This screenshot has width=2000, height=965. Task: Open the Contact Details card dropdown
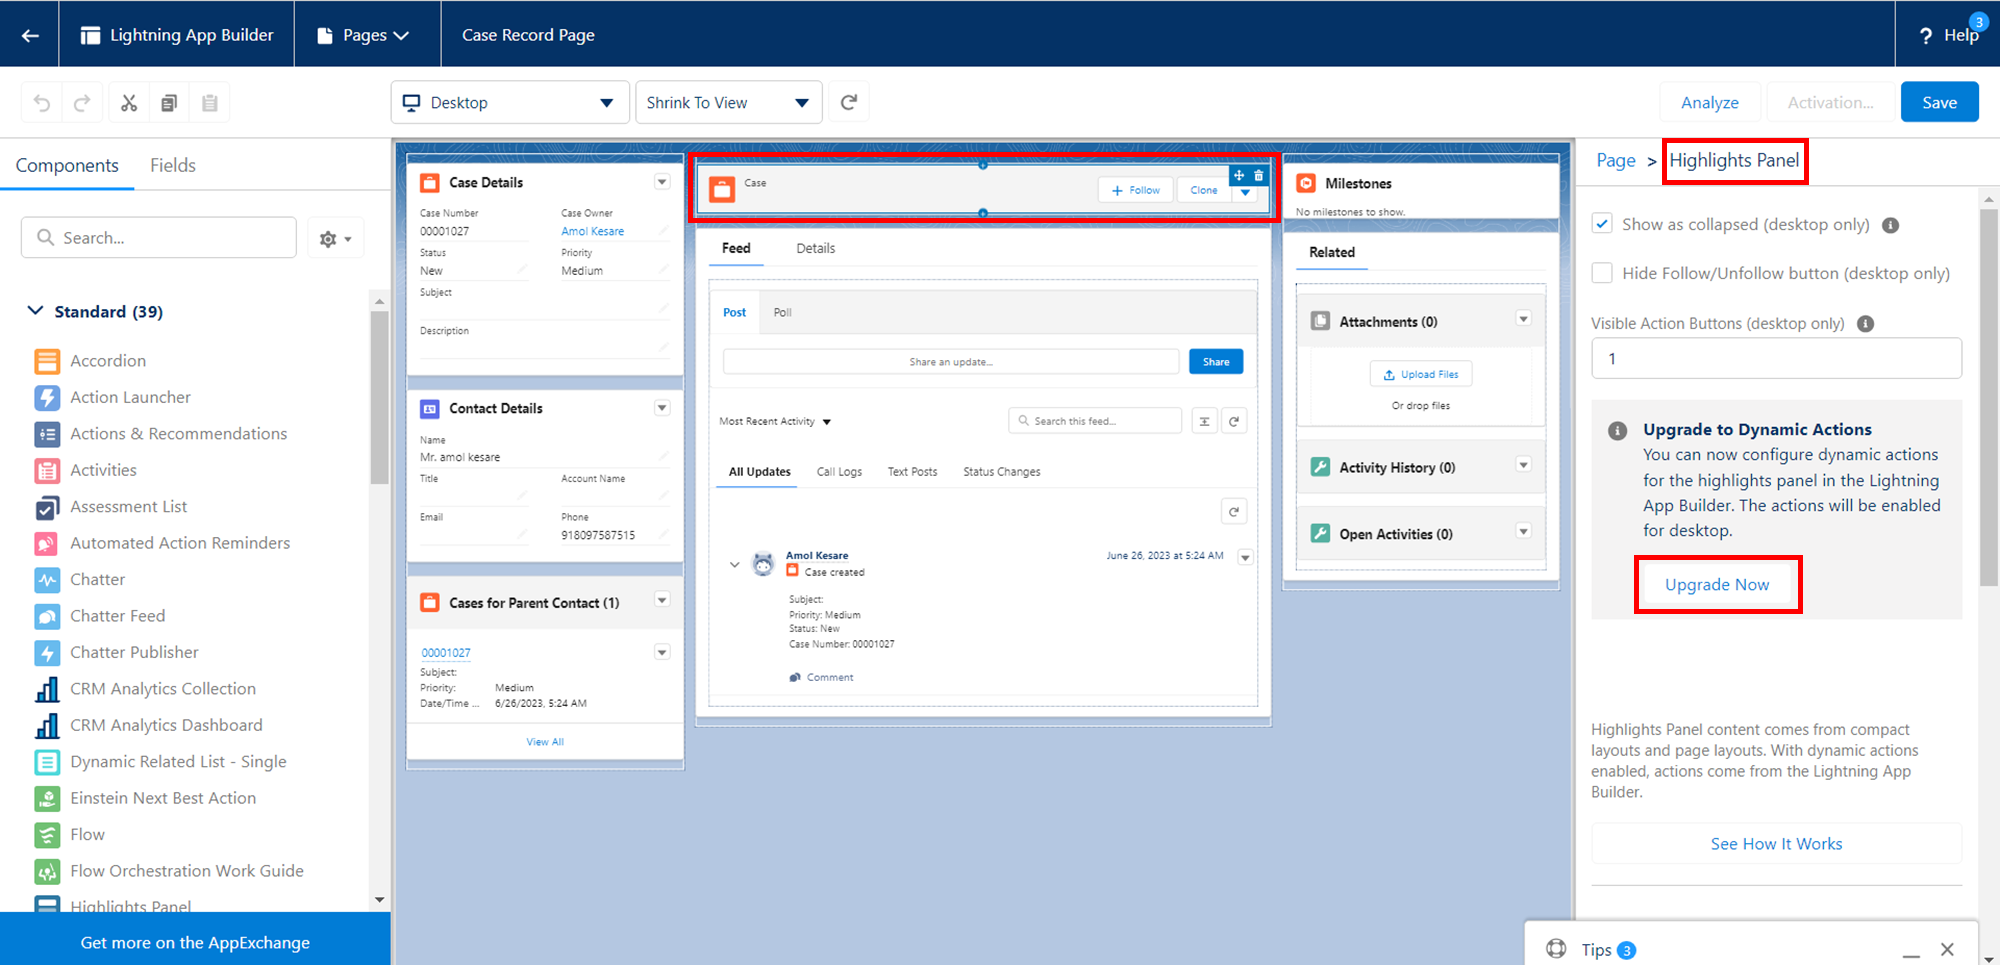[662, 408]
